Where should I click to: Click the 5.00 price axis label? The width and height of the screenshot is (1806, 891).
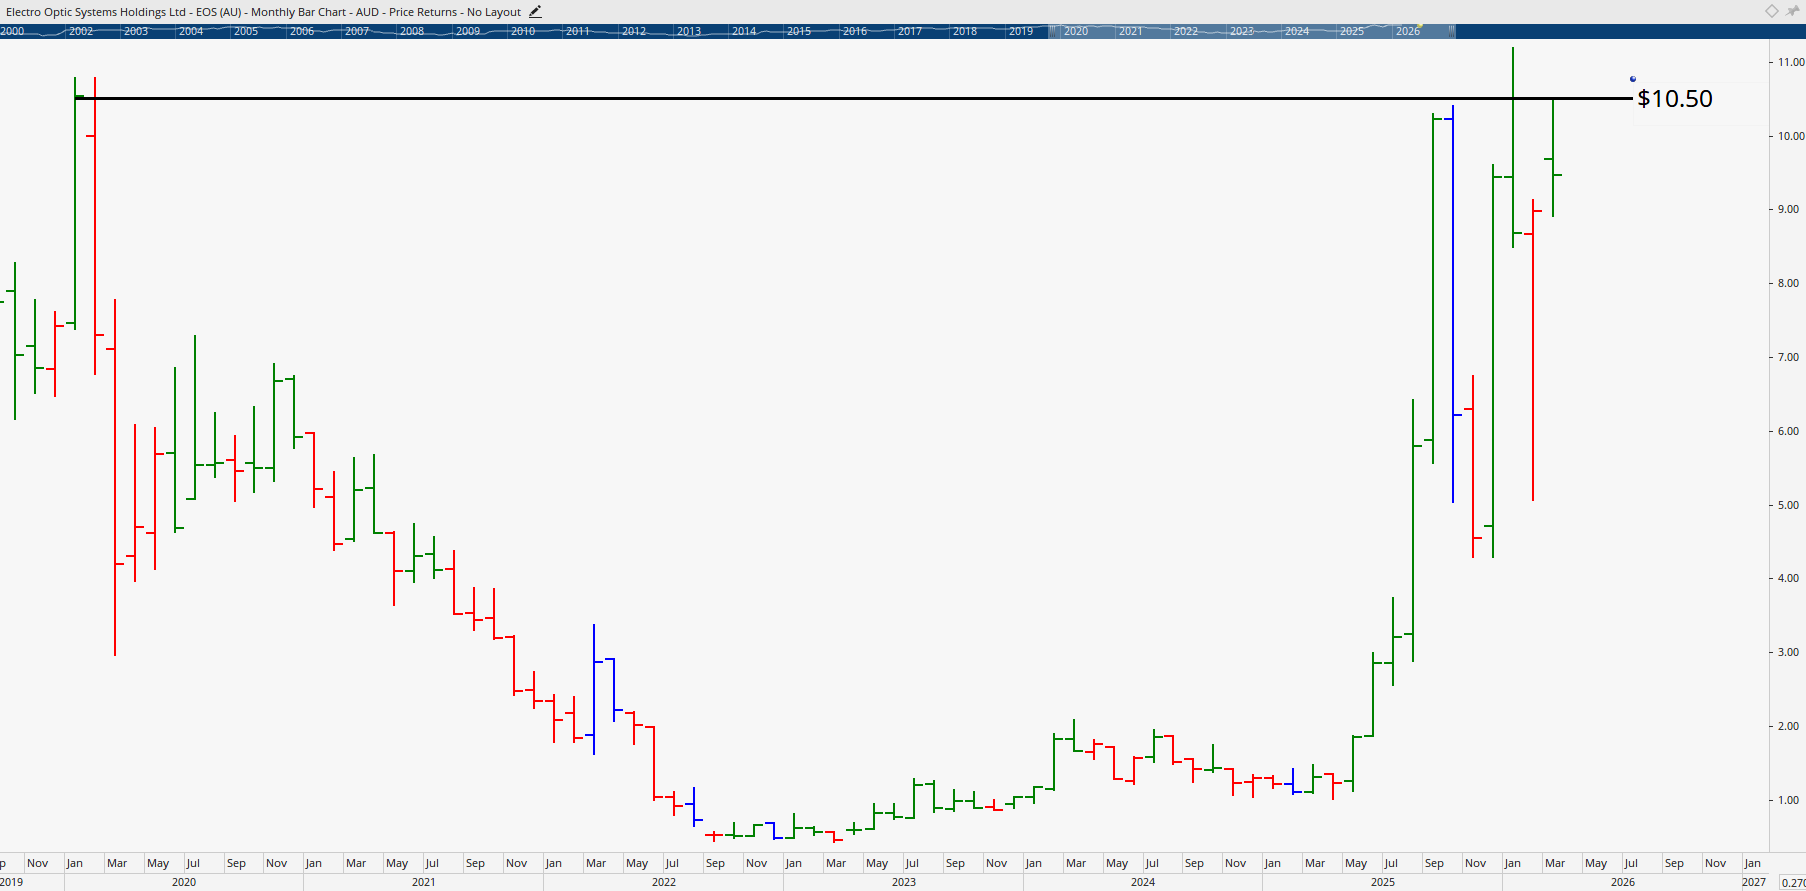(x=1788, y=505)
